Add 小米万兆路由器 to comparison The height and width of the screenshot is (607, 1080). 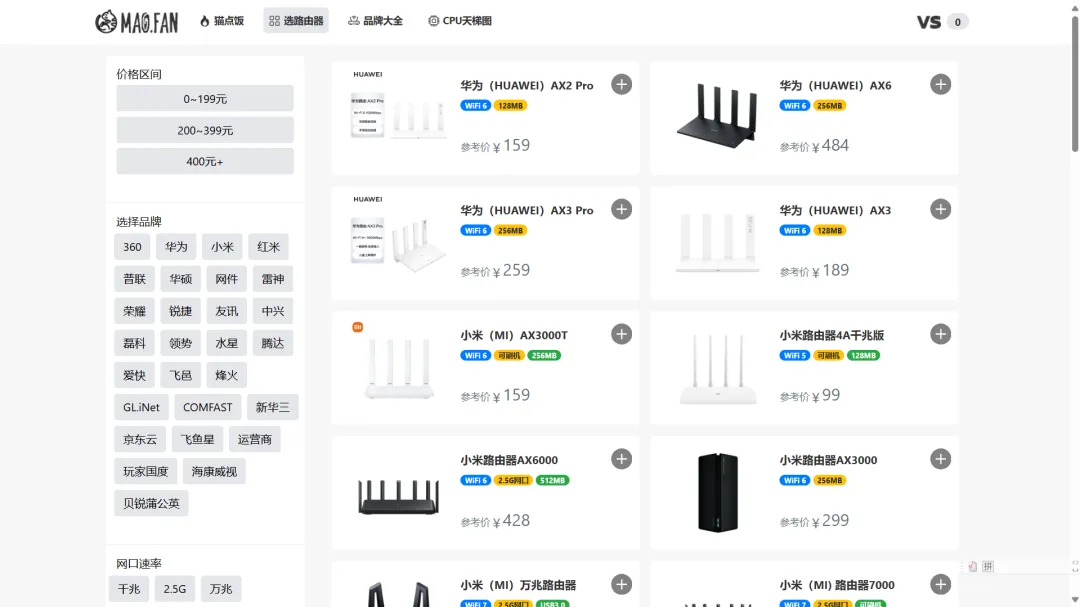click(x=621, y=584)
